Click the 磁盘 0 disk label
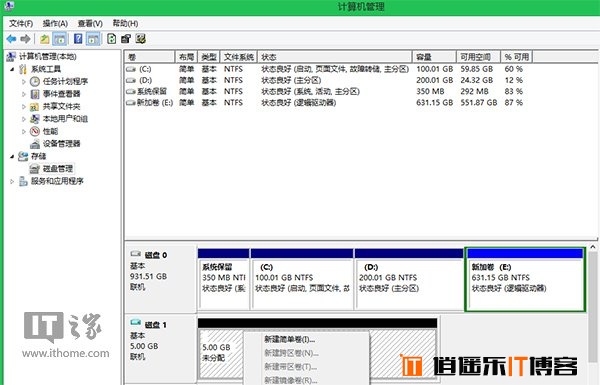Screen dimensions: 600x385 coord(156,255)
